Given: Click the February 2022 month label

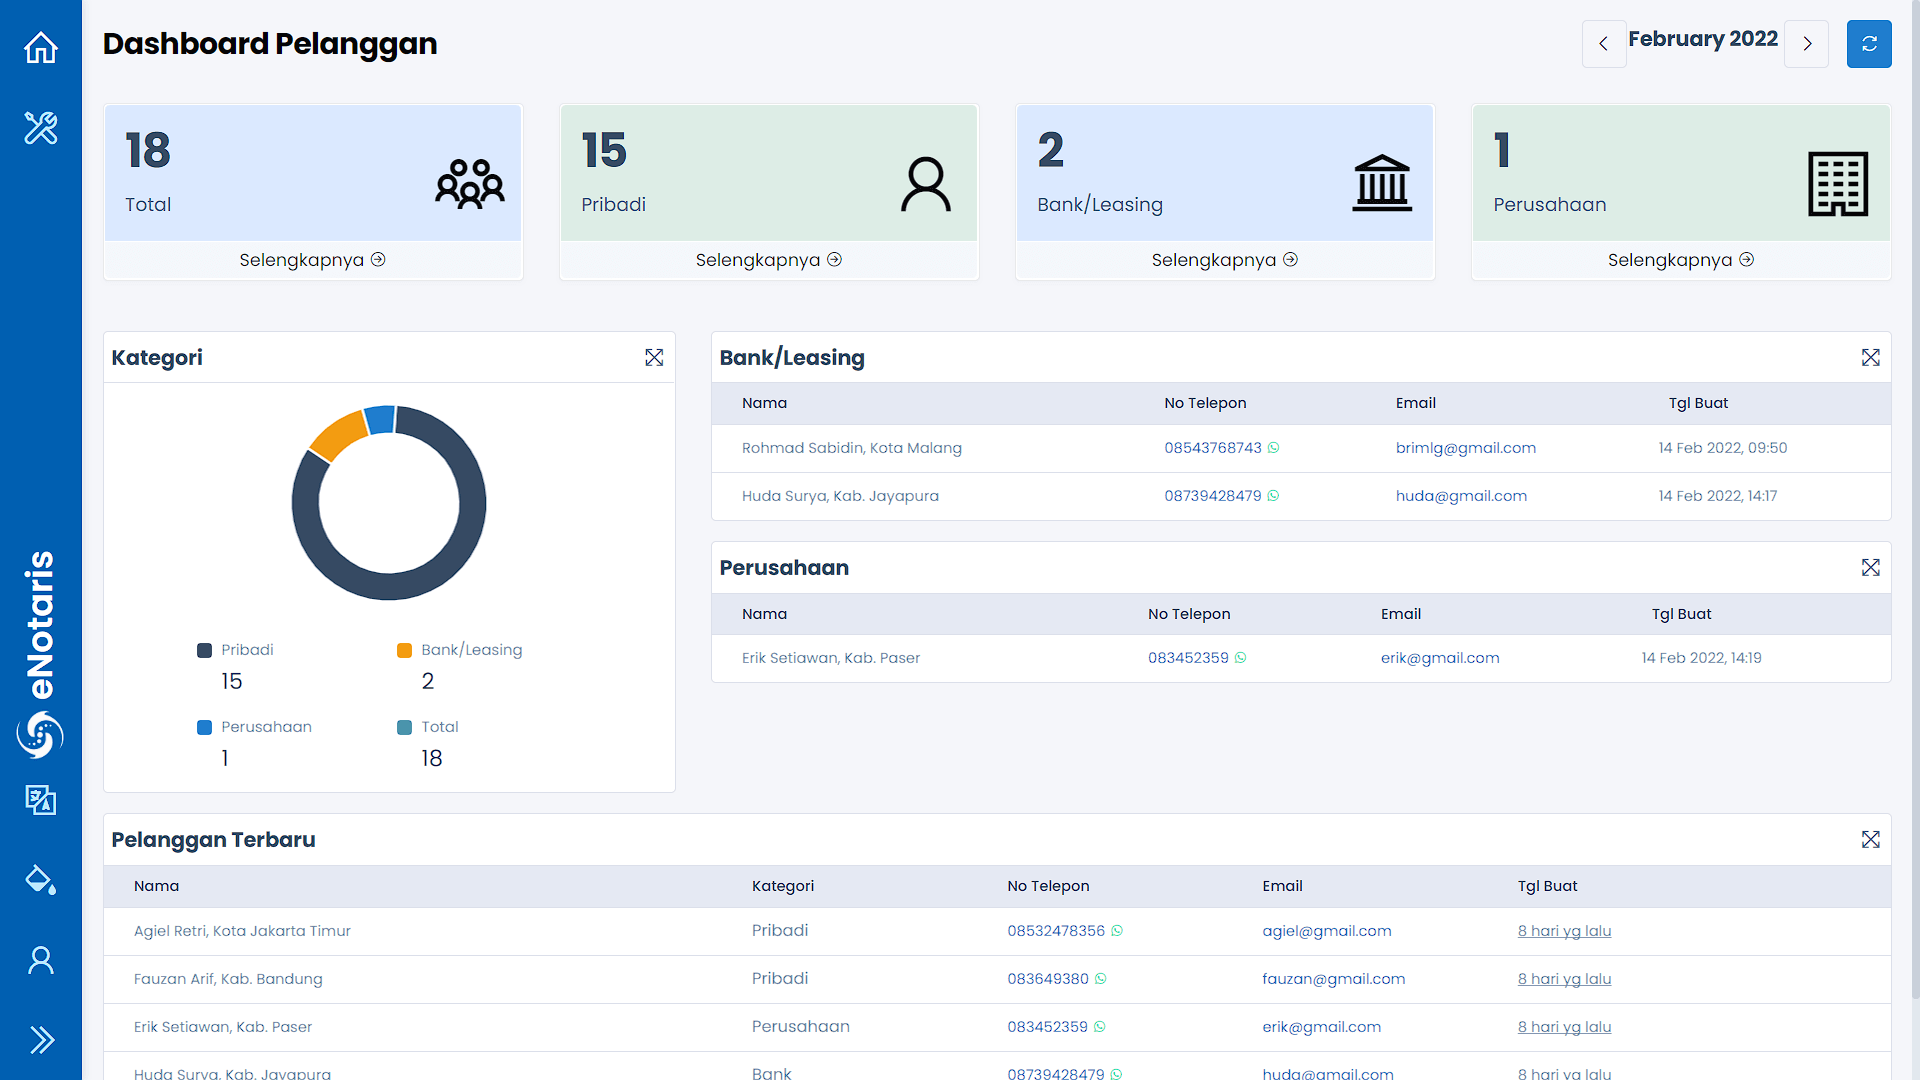Looking at the screenshot, I should click(1703, 39).
